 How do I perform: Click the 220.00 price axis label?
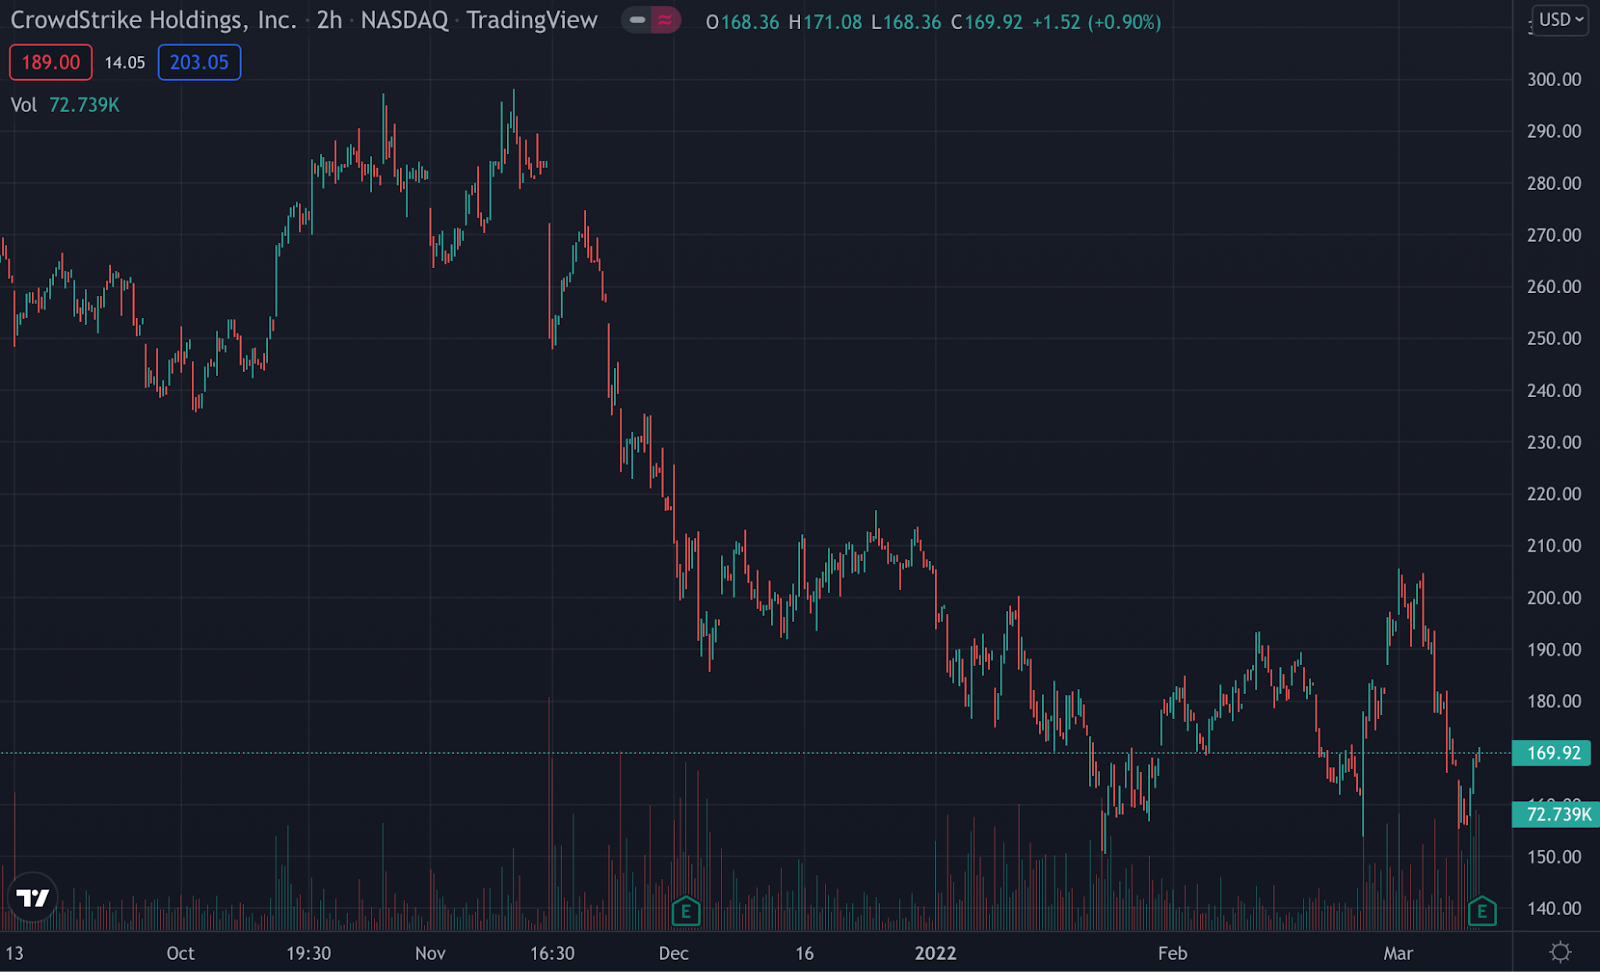1554,493
